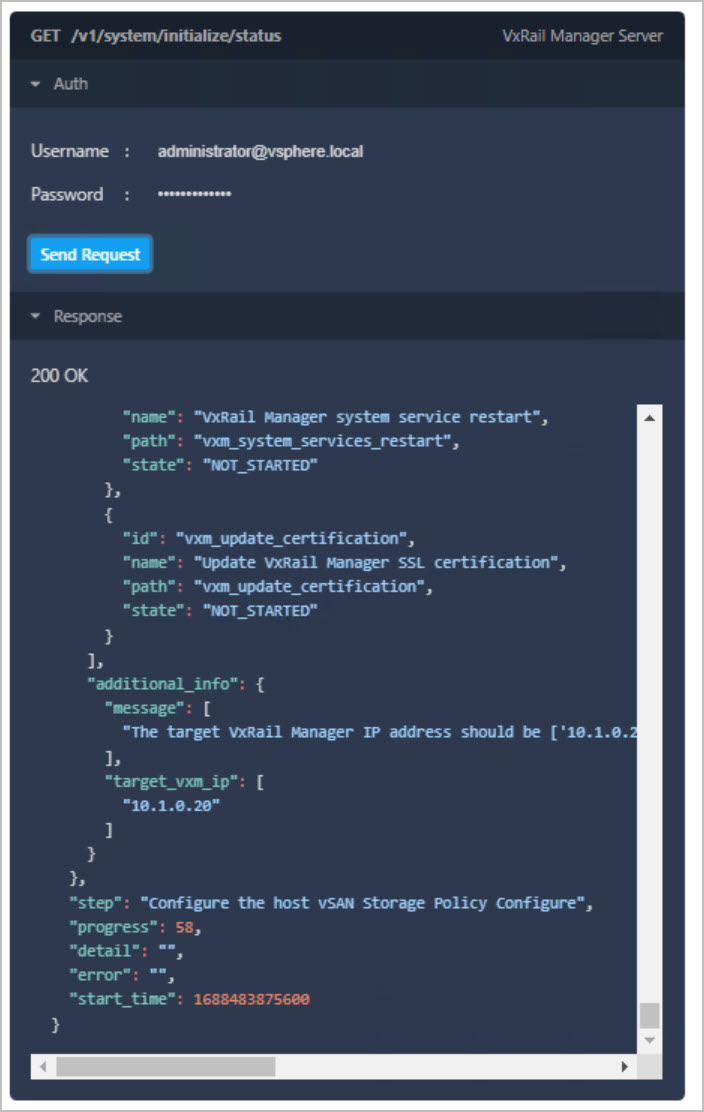This screenshot has width=704, height=1112.
Task: Select the GET /v1/system/initialize/status endpoint header
Action: click(x=156, y=36)
